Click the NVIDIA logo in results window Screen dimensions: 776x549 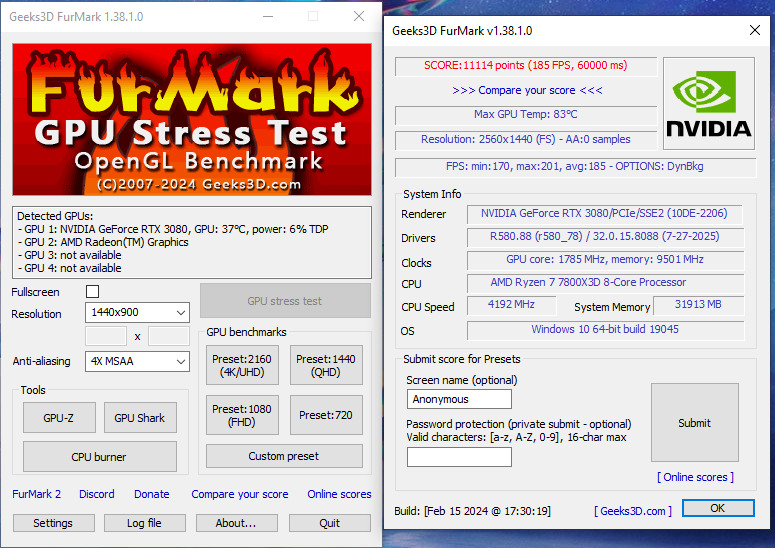709,103
